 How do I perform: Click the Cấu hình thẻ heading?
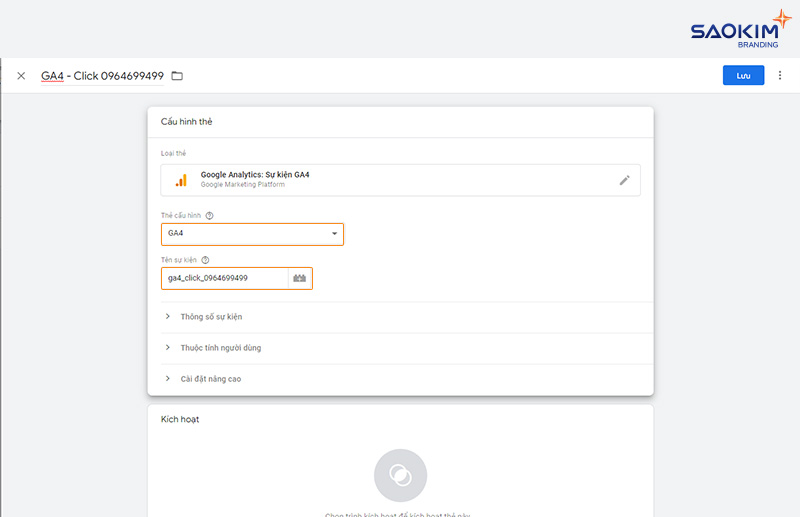click(186, 121)
